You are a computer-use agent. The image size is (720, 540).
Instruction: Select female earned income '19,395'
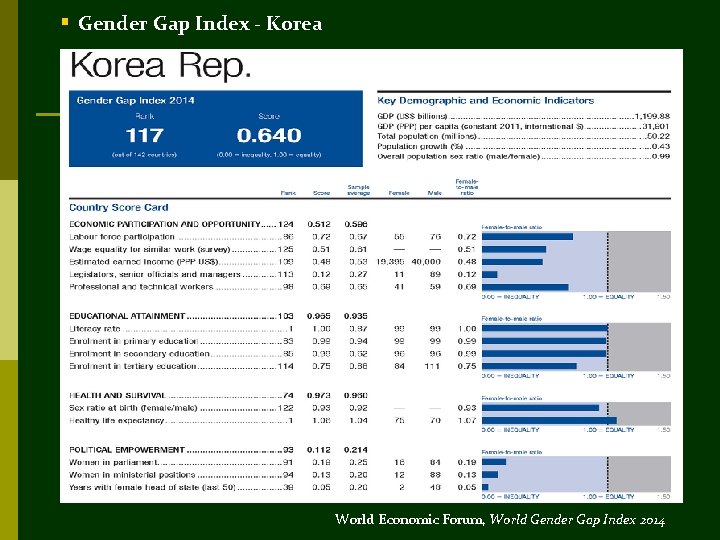tap(390, 262)
